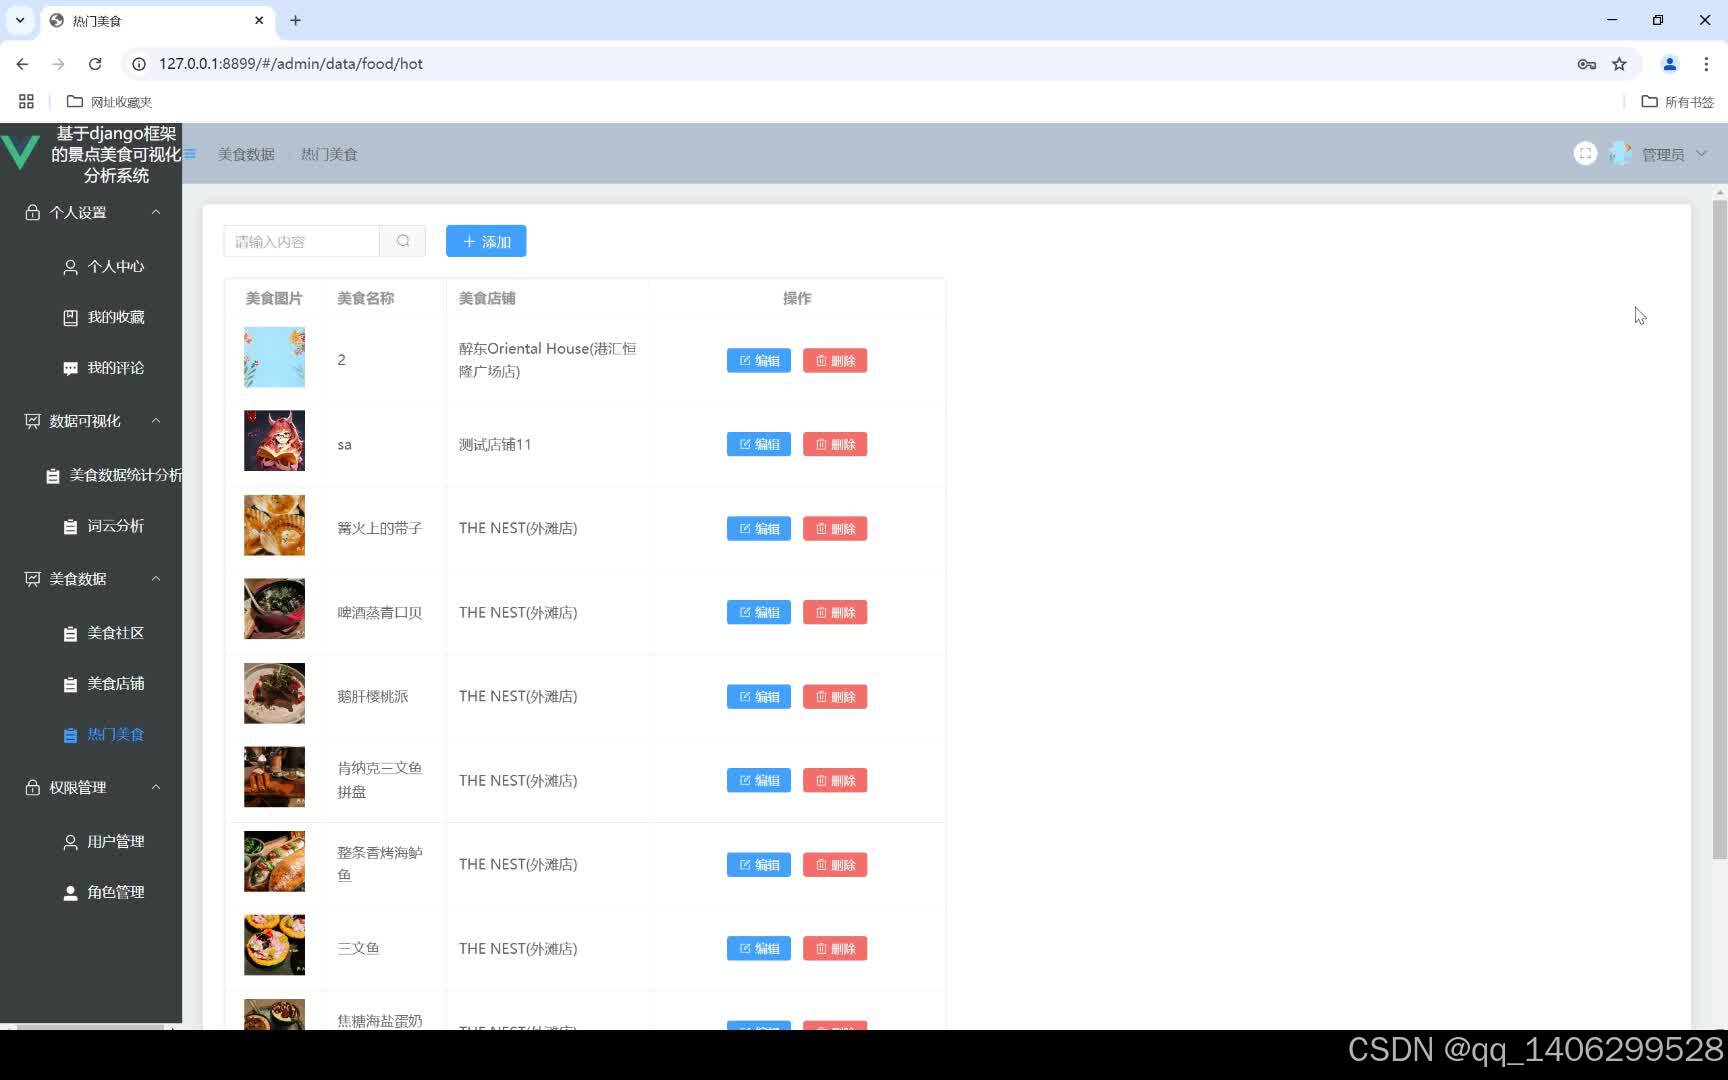Open 词云分析 in the sidebar
The height and width of the screenshot is (1080, 1728).
coord(103,526)
